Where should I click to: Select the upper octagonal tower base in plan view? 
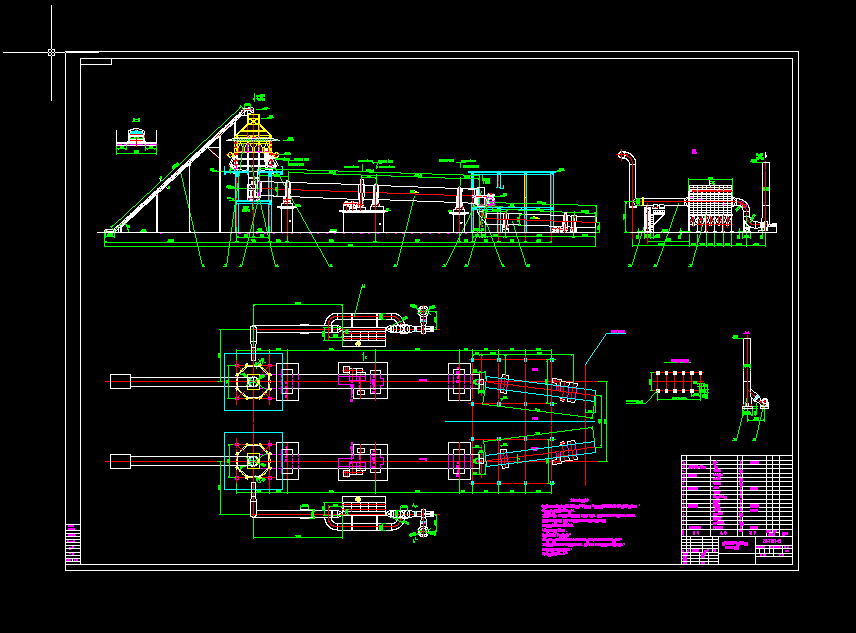coord(253,382)
